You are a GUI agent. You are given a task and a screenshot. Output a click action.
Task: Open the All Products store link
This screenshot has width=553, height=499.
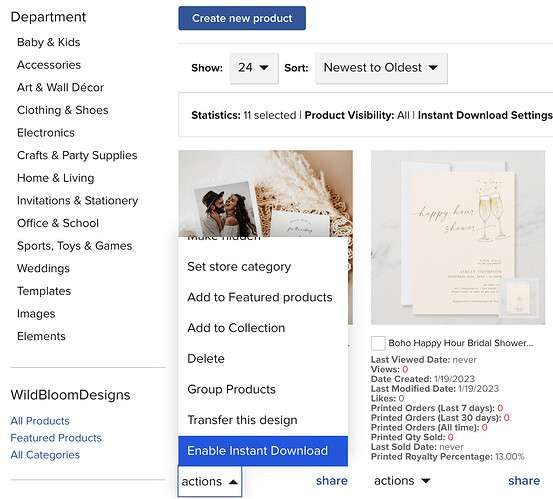tap(40, 421)
